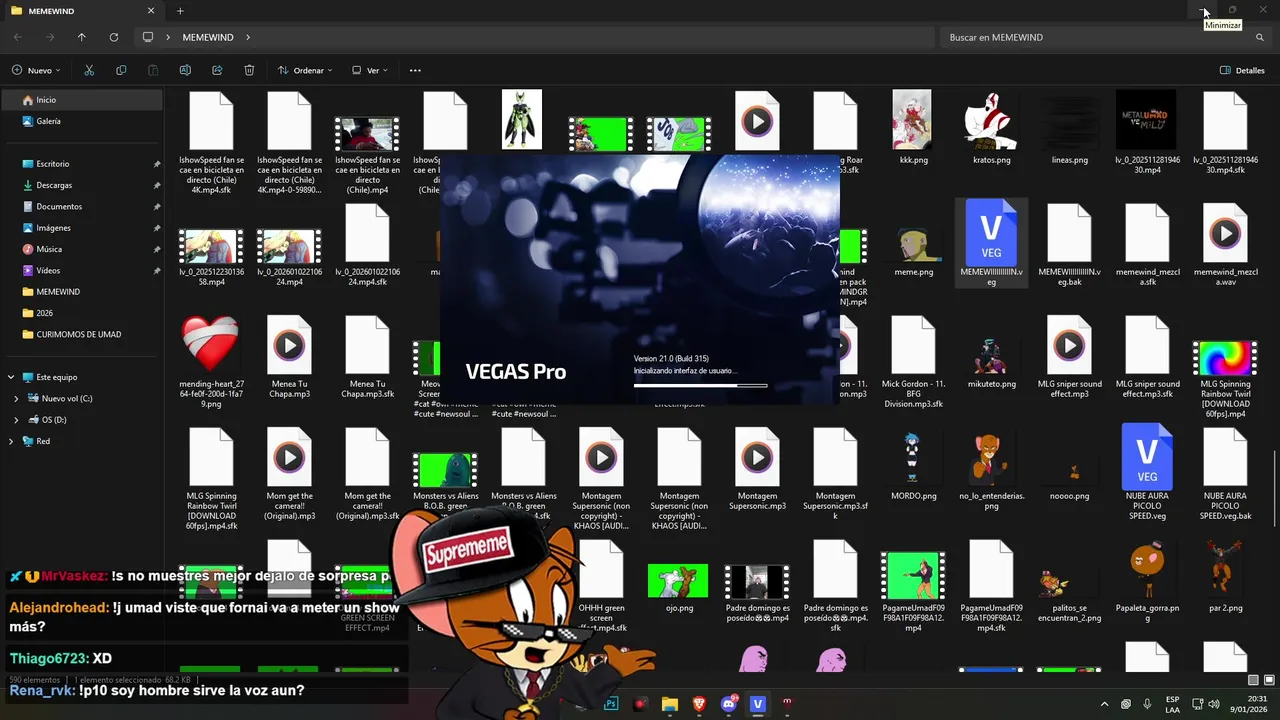Open Photoshop from the taskbar
The height and width of the screenshot is (720, 1280).
point(611,704)
